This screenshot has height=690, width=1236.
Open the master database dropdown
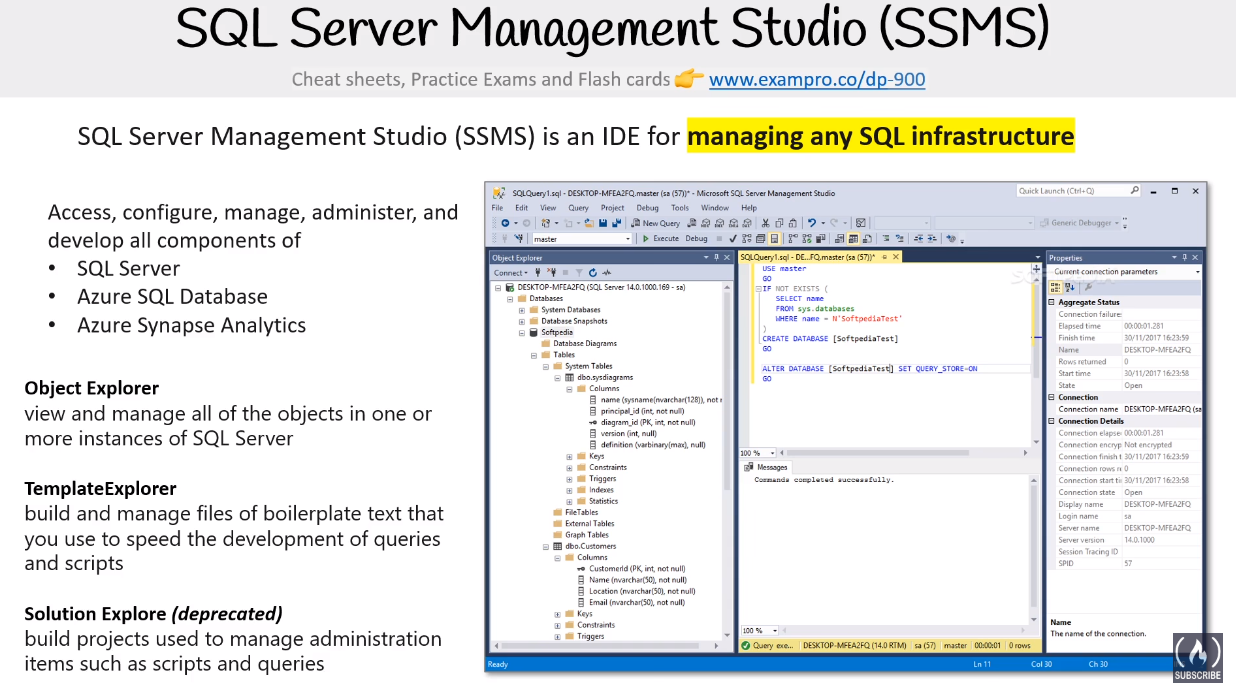tap(628, 239)
